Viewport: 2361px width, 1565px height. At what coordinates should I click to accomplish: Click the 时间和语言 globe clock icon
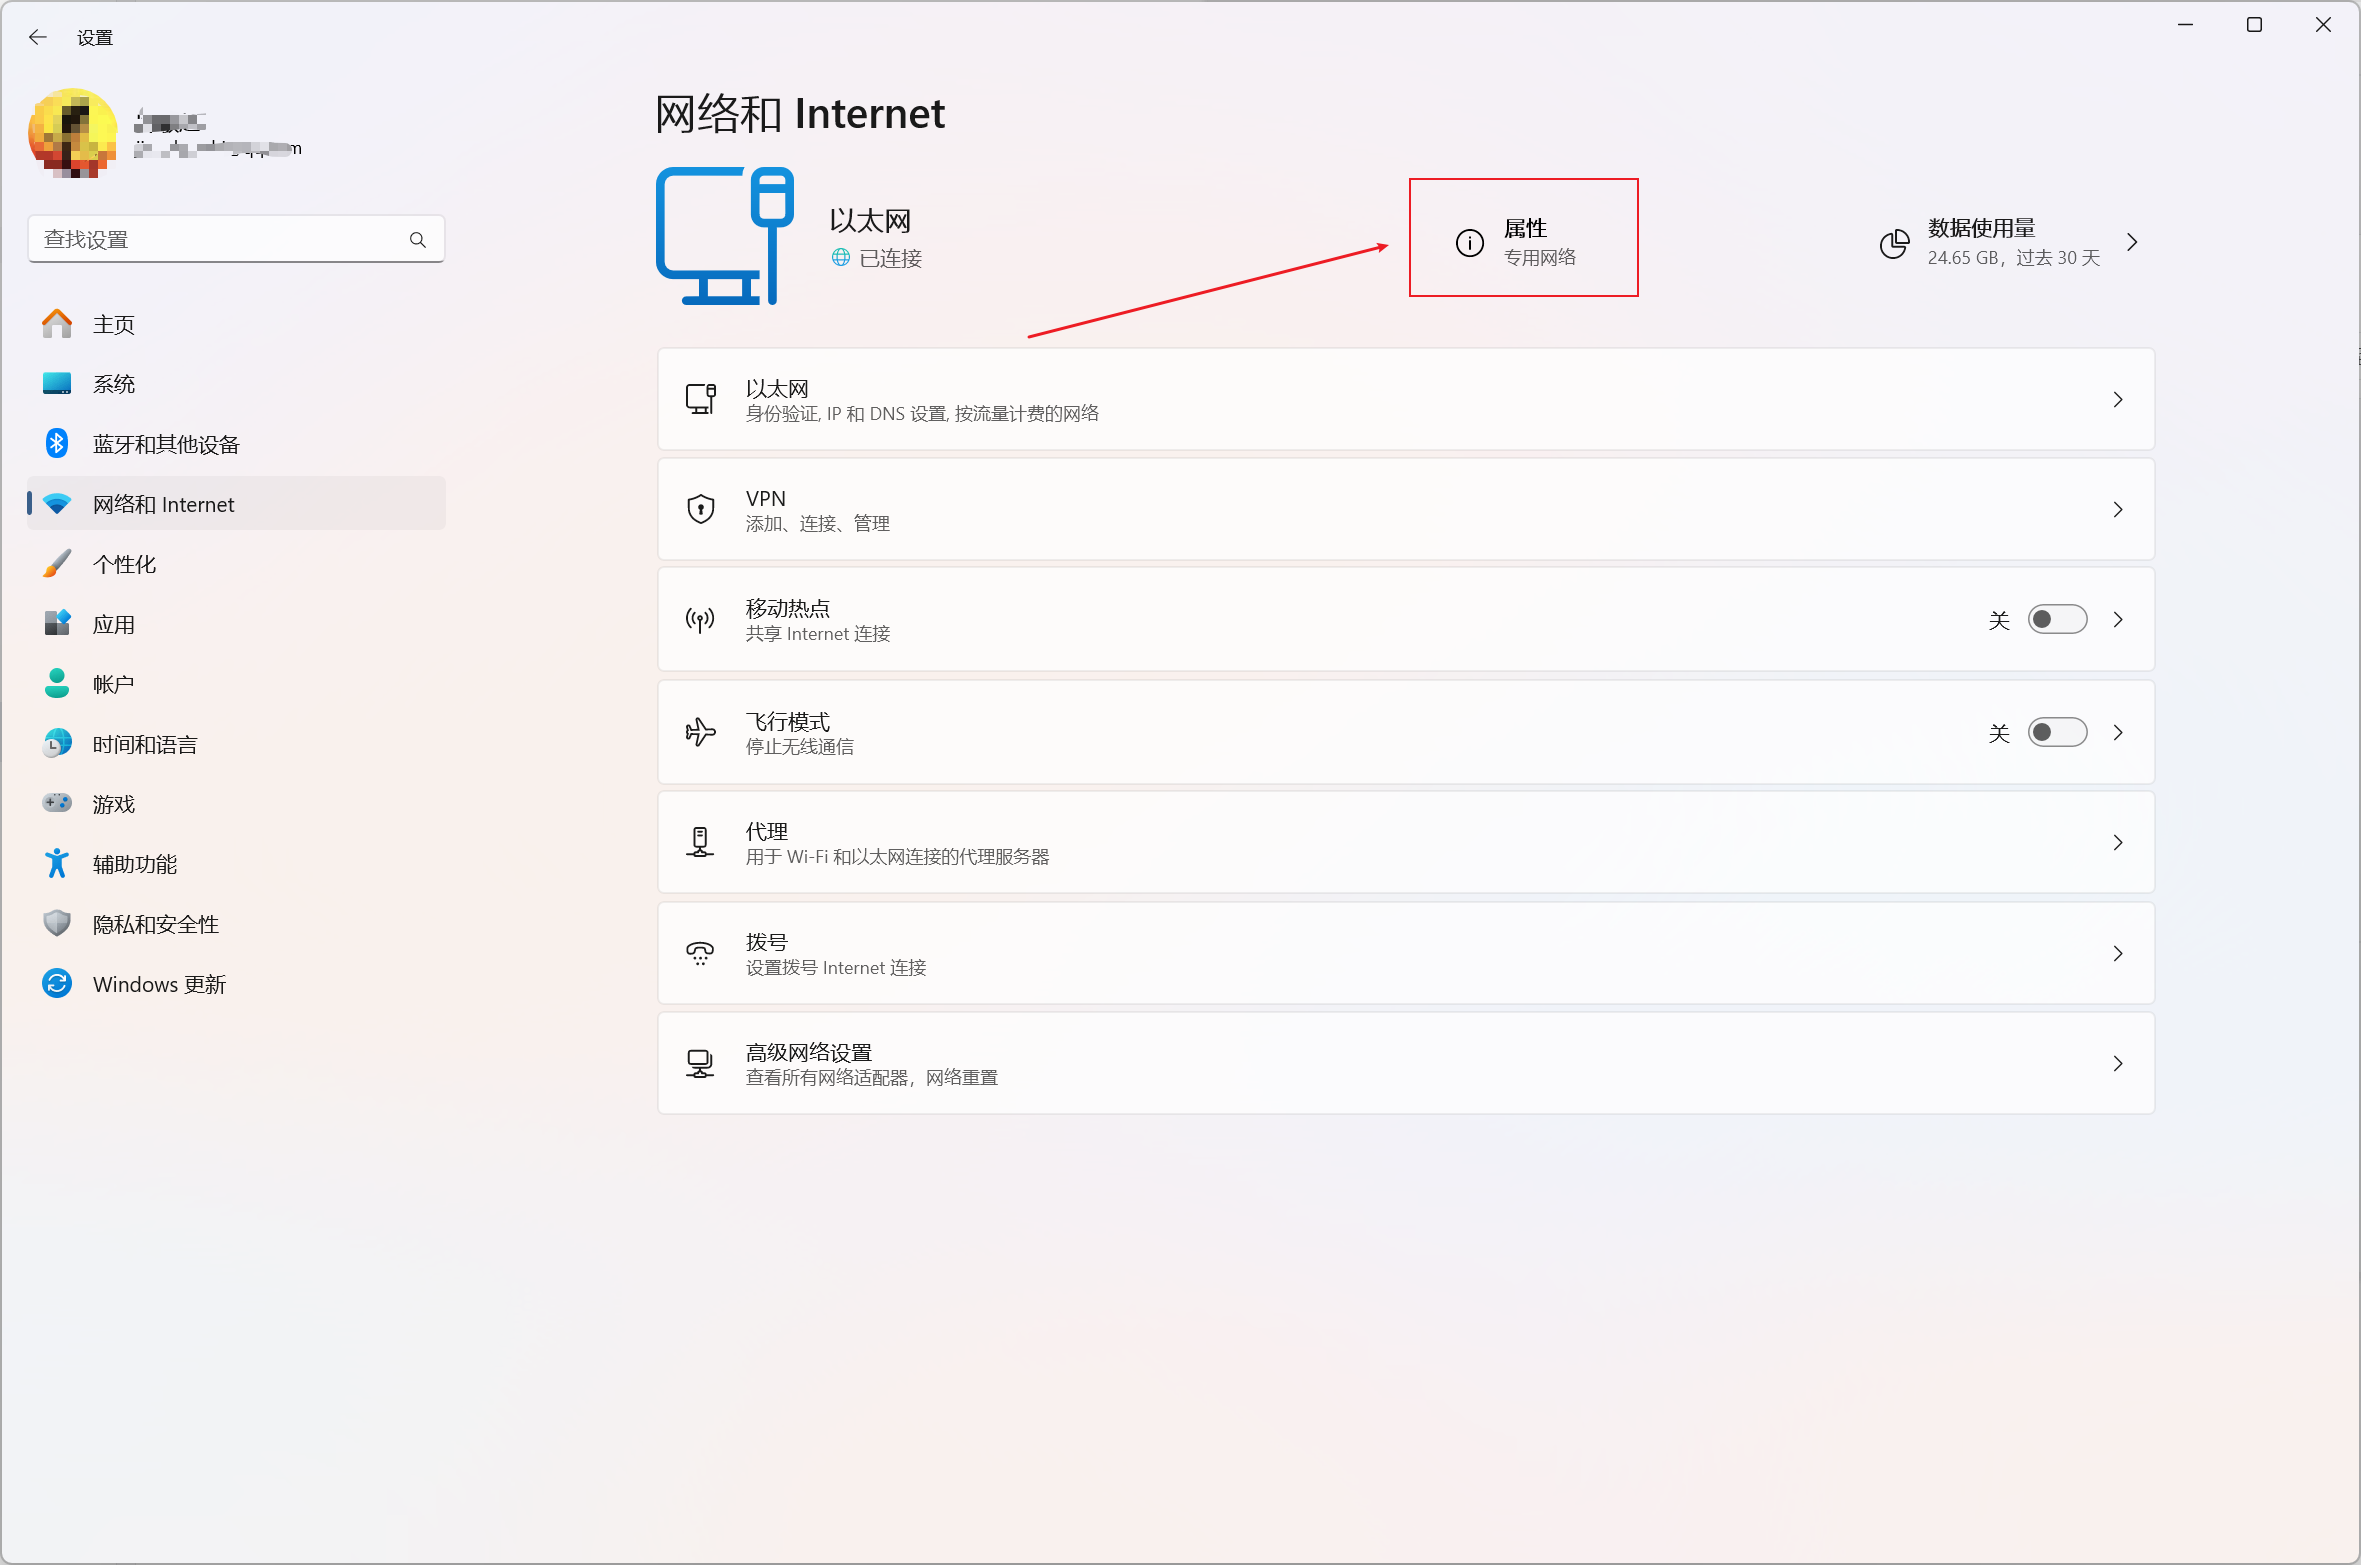(x=57, y=743)
